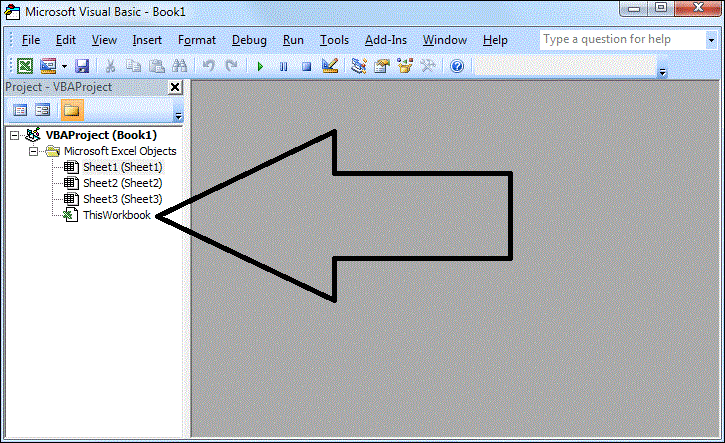Open the Run menu
Viewport: 725px width, 443px height.
click(x=293, y=40)
